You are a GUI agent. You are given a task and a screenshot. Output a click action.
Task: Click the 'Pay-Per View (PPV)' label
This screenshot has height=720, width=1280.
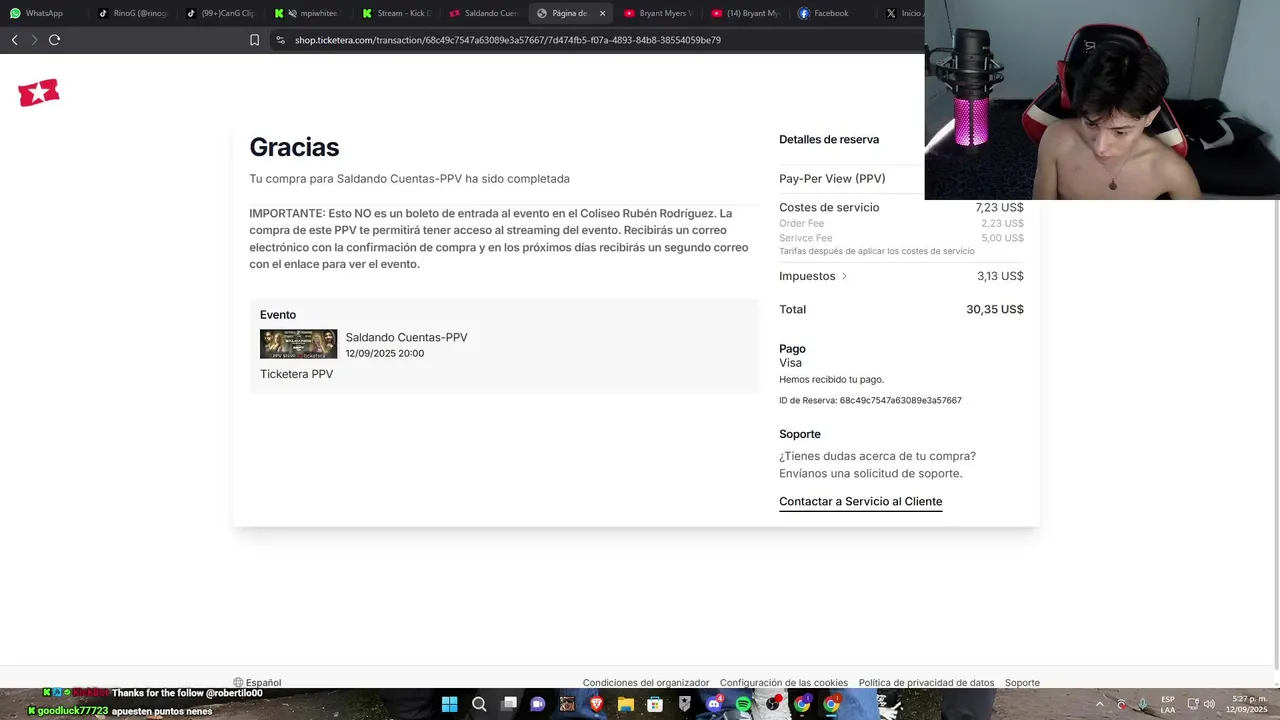click(x=832, y=179)
